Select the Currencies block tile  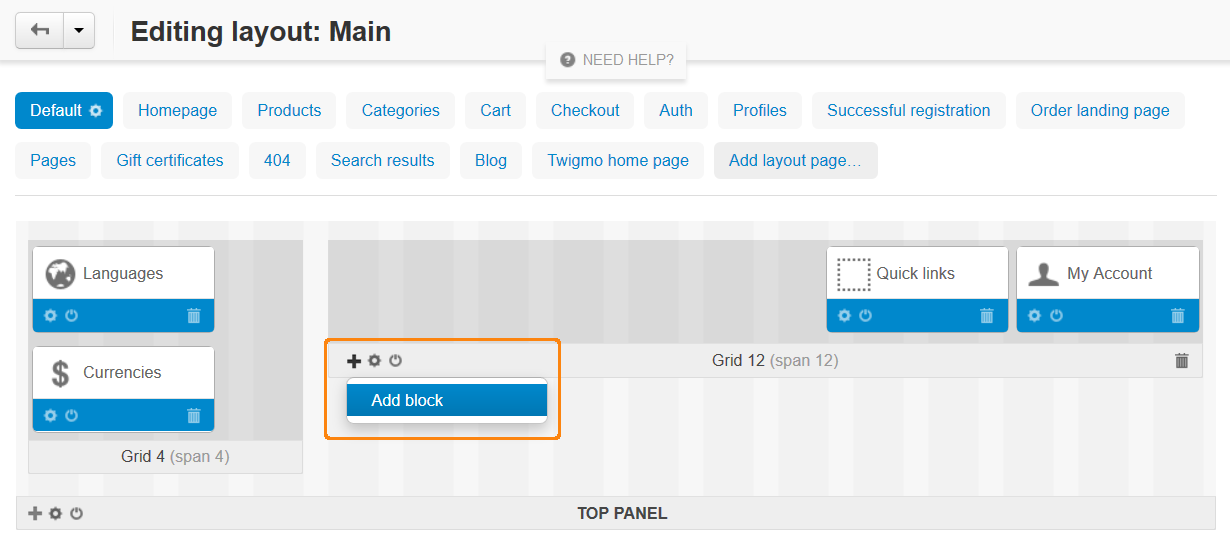123,373
